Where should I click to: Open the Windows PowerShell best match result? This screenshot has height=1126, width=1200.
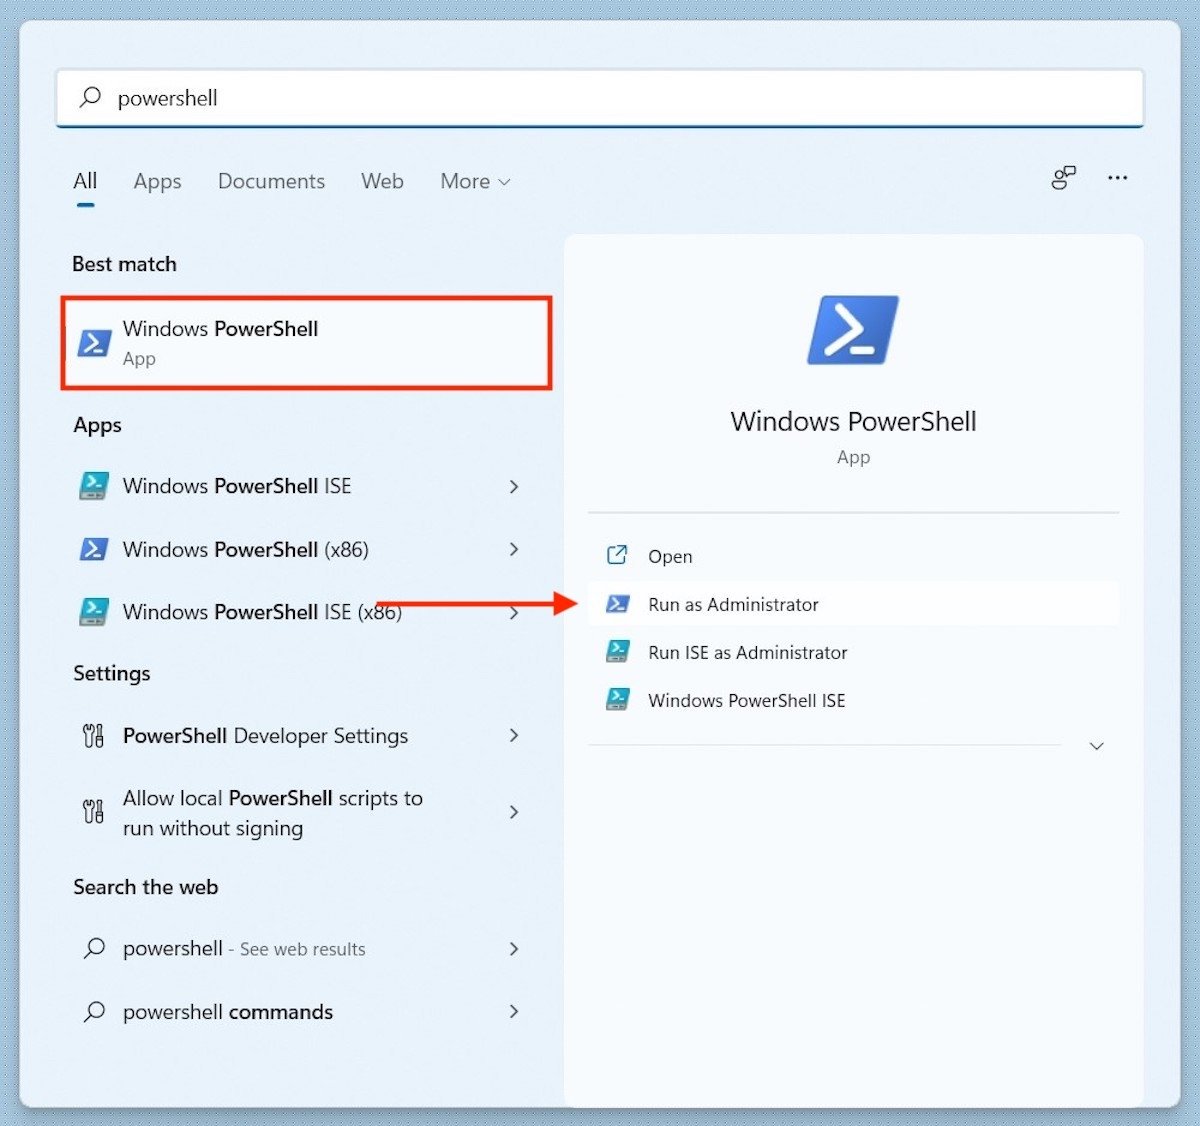pyautogui.click(x=306, y=343)
